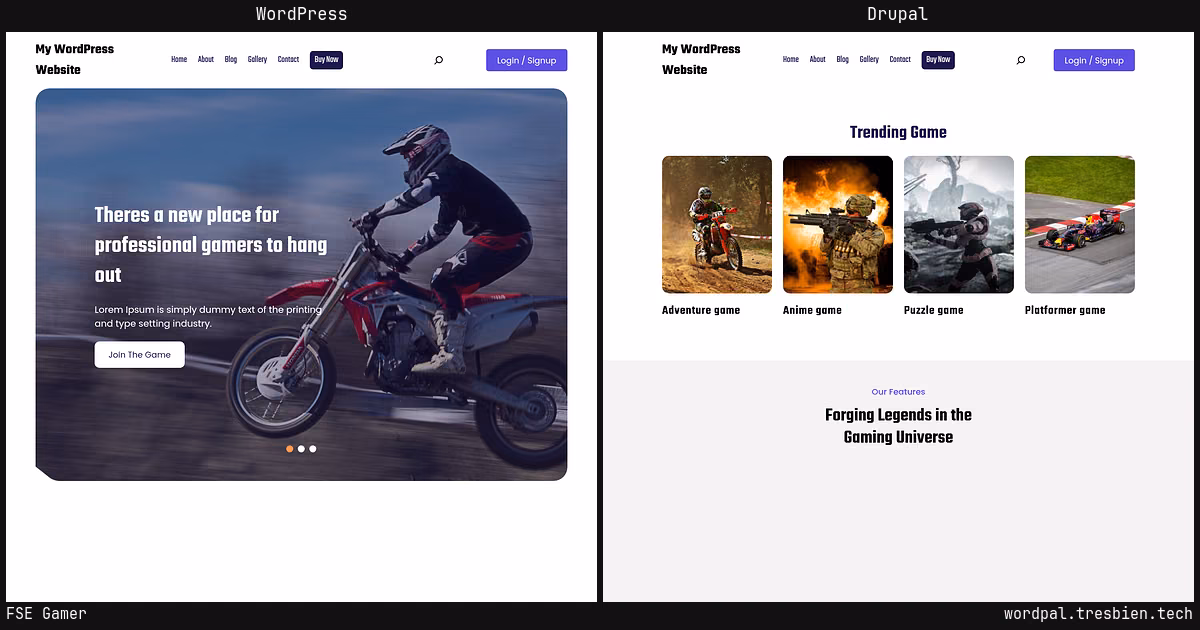
Task: Open the Platformer game race car thumbnail
Action: pos(1080,224)
